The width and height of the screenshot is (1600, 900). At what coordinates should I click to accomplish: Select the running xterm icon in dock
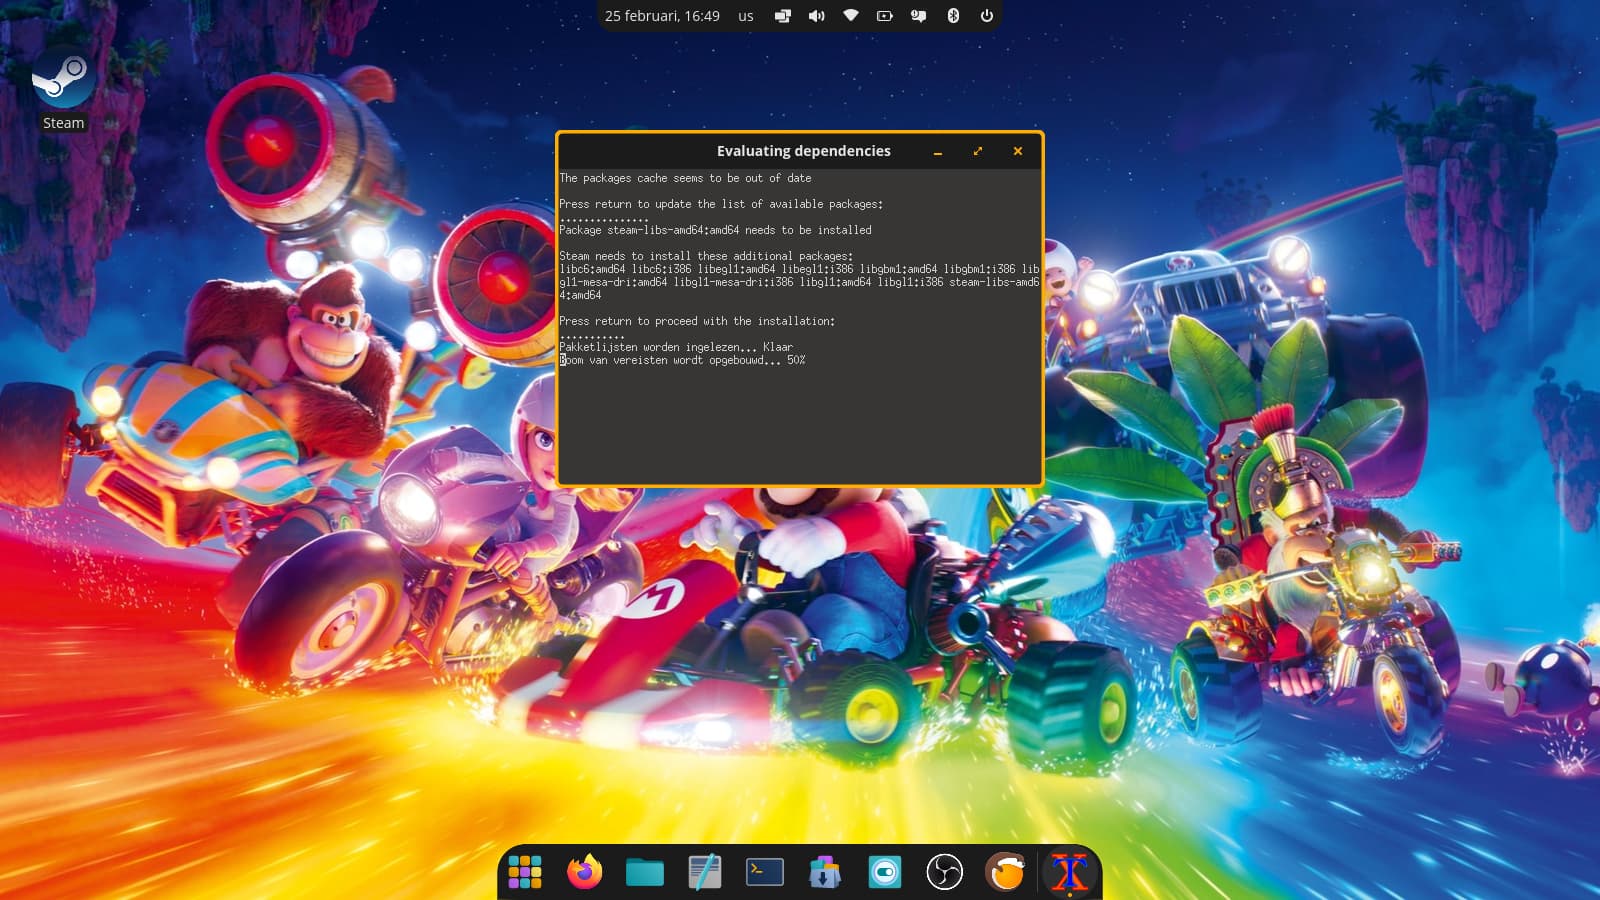click(x=1069, y=872)
